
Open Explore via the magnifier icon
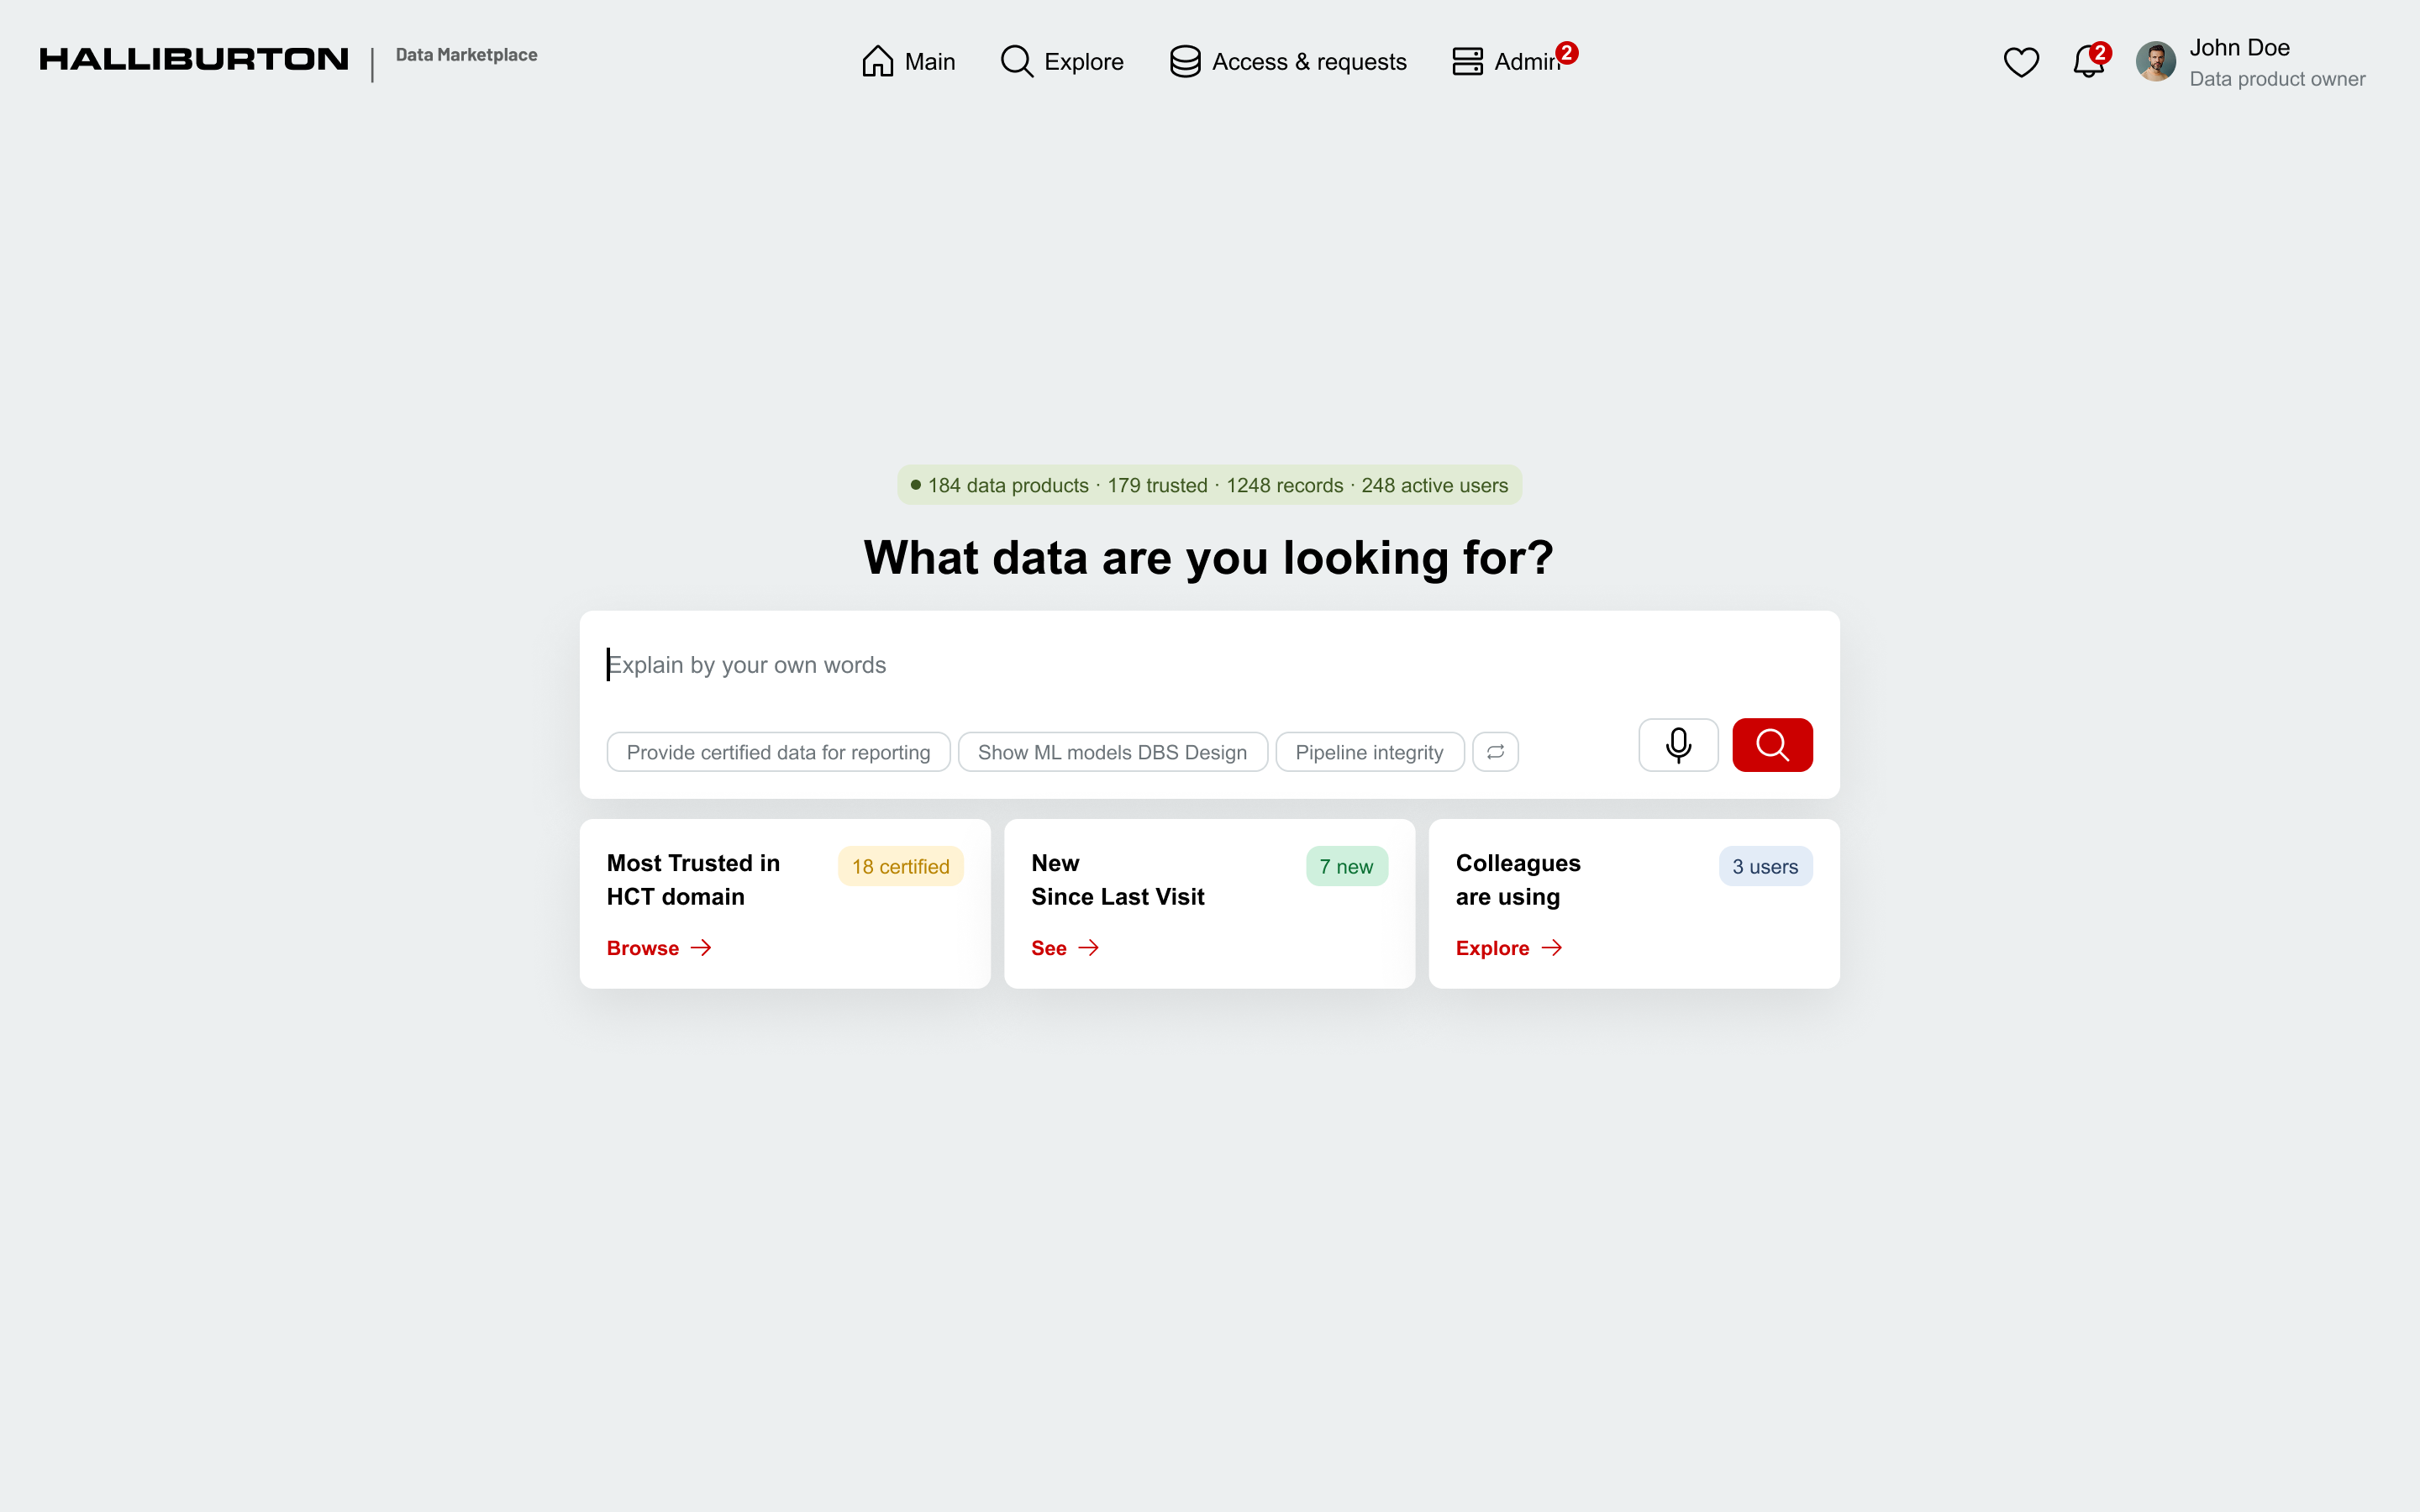(x=1017, y=61)
